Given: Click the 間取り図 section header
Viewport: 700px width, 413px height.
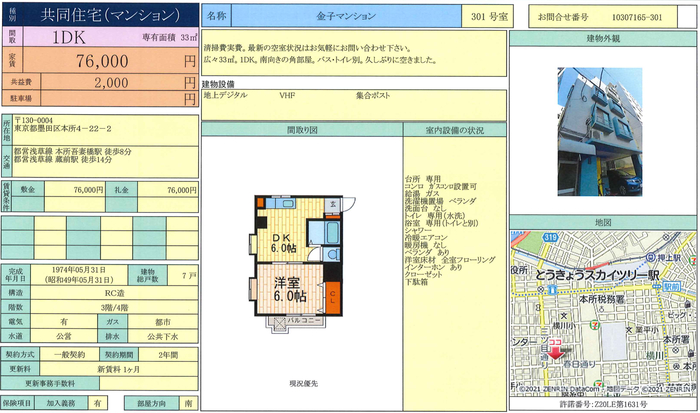Looking at the screenshot, I should coord(301,130).
